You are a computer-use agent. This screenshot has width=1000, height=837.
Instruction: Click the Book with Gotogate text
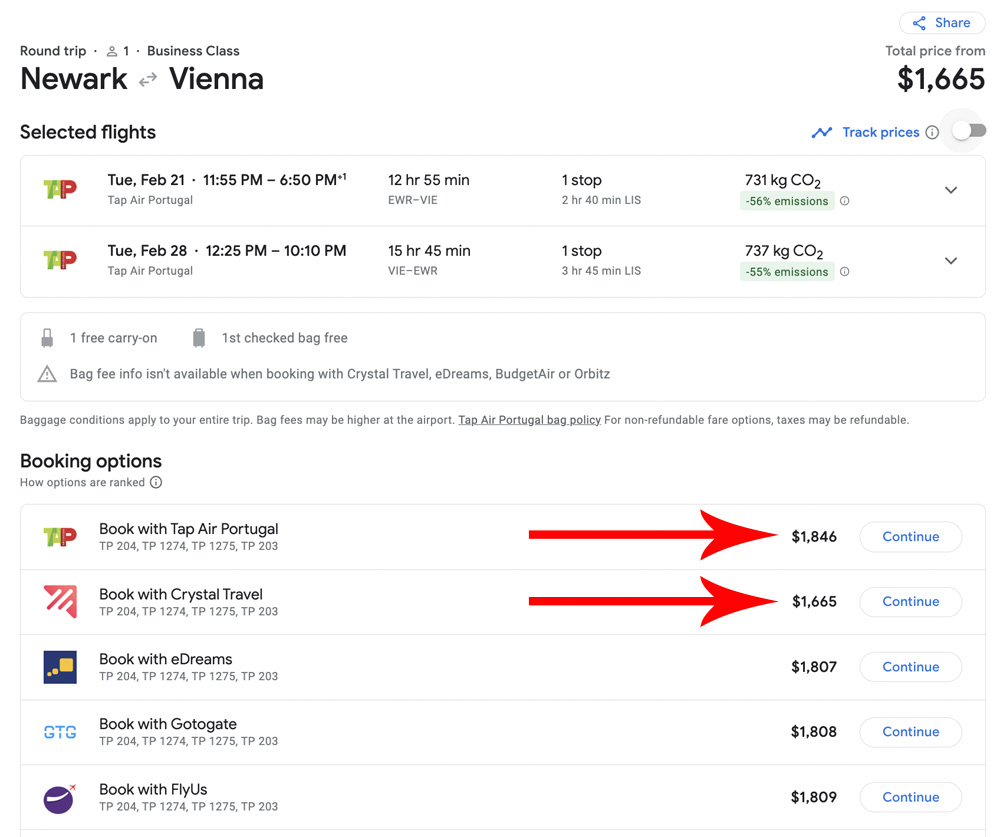click(x=168, y=724)
